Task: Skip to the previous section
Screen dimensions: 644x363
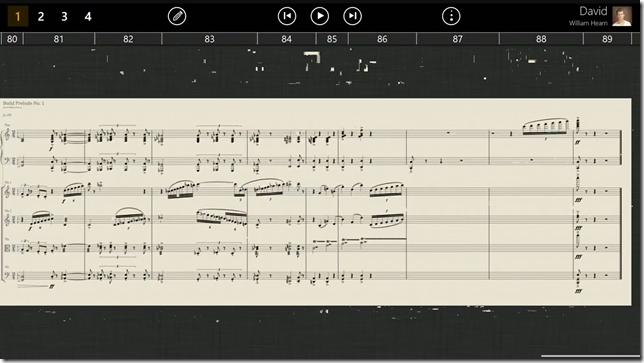Action: (287, 16)
